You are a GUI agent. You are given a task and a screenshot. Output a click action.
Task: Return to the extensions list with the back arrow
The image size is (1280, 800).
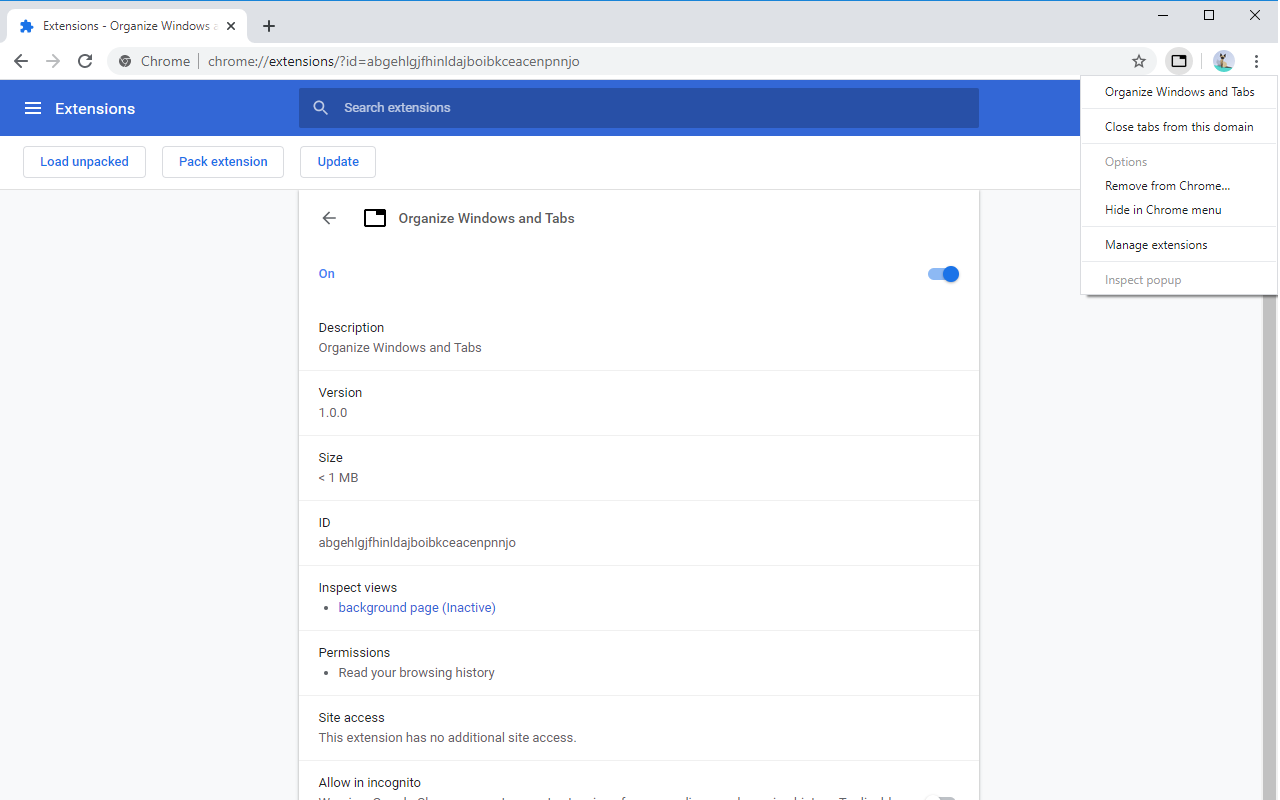click(329, 218)
